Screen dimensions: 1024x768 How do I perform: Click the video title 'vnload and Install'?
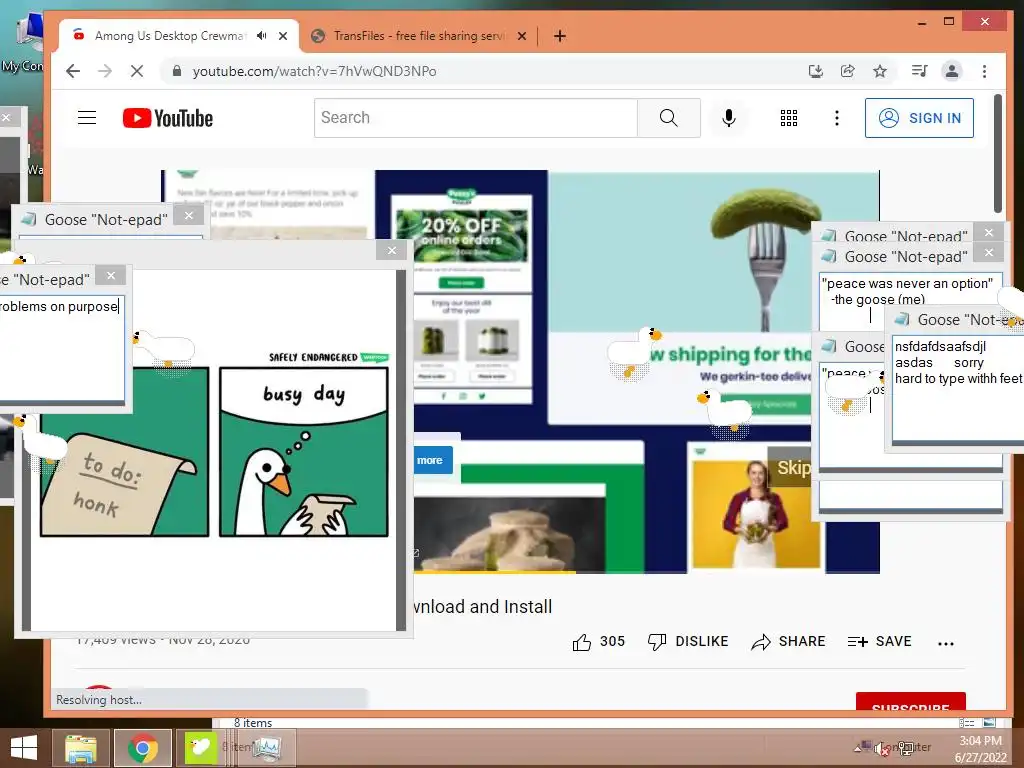point(483,607)
